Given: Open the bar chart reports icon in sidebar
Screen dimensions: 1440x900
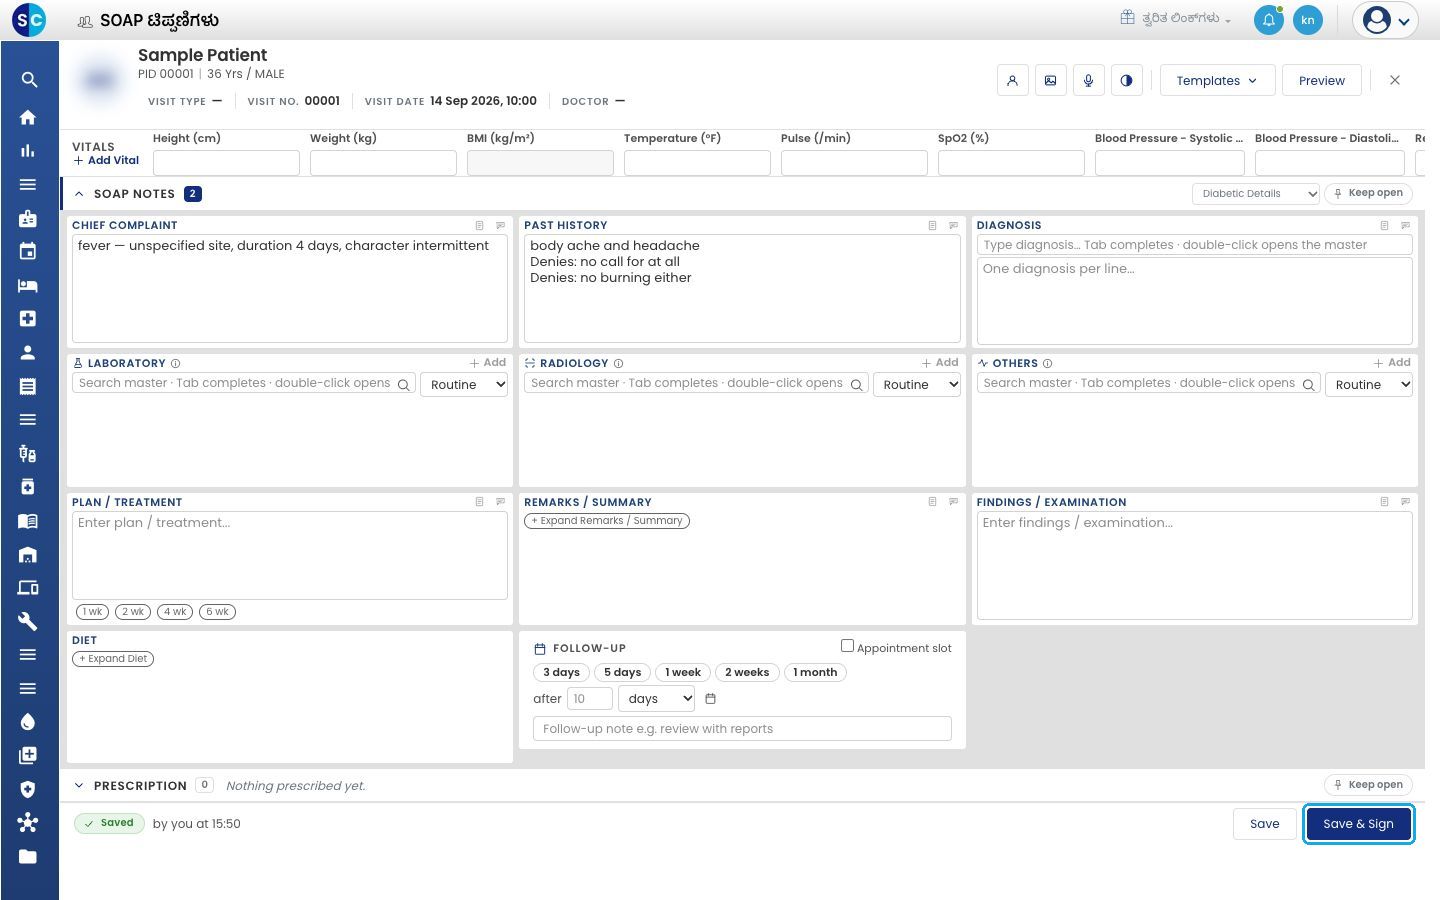Looking at the screenshot, I should [x=28, y=151].
